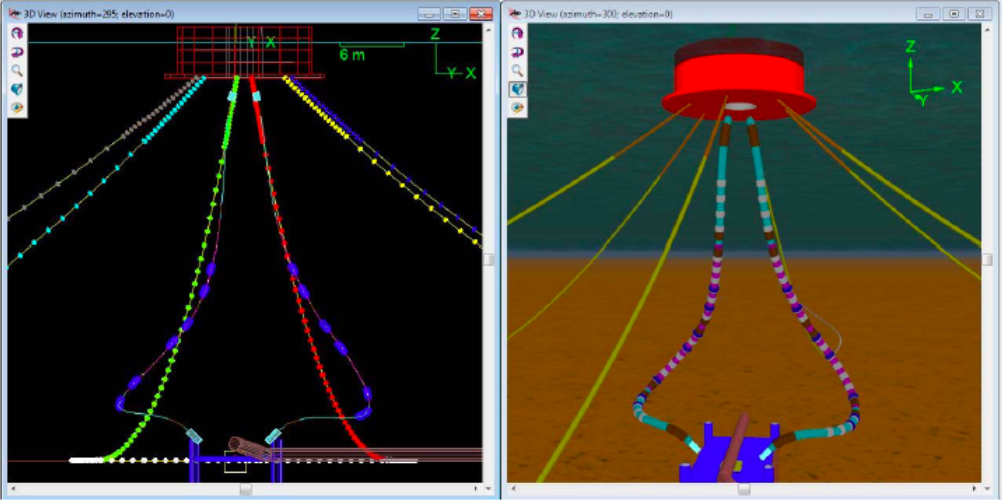Minimize the right 3D View window
Viewport: 1002px width, 502px height.
pos(930,14)
